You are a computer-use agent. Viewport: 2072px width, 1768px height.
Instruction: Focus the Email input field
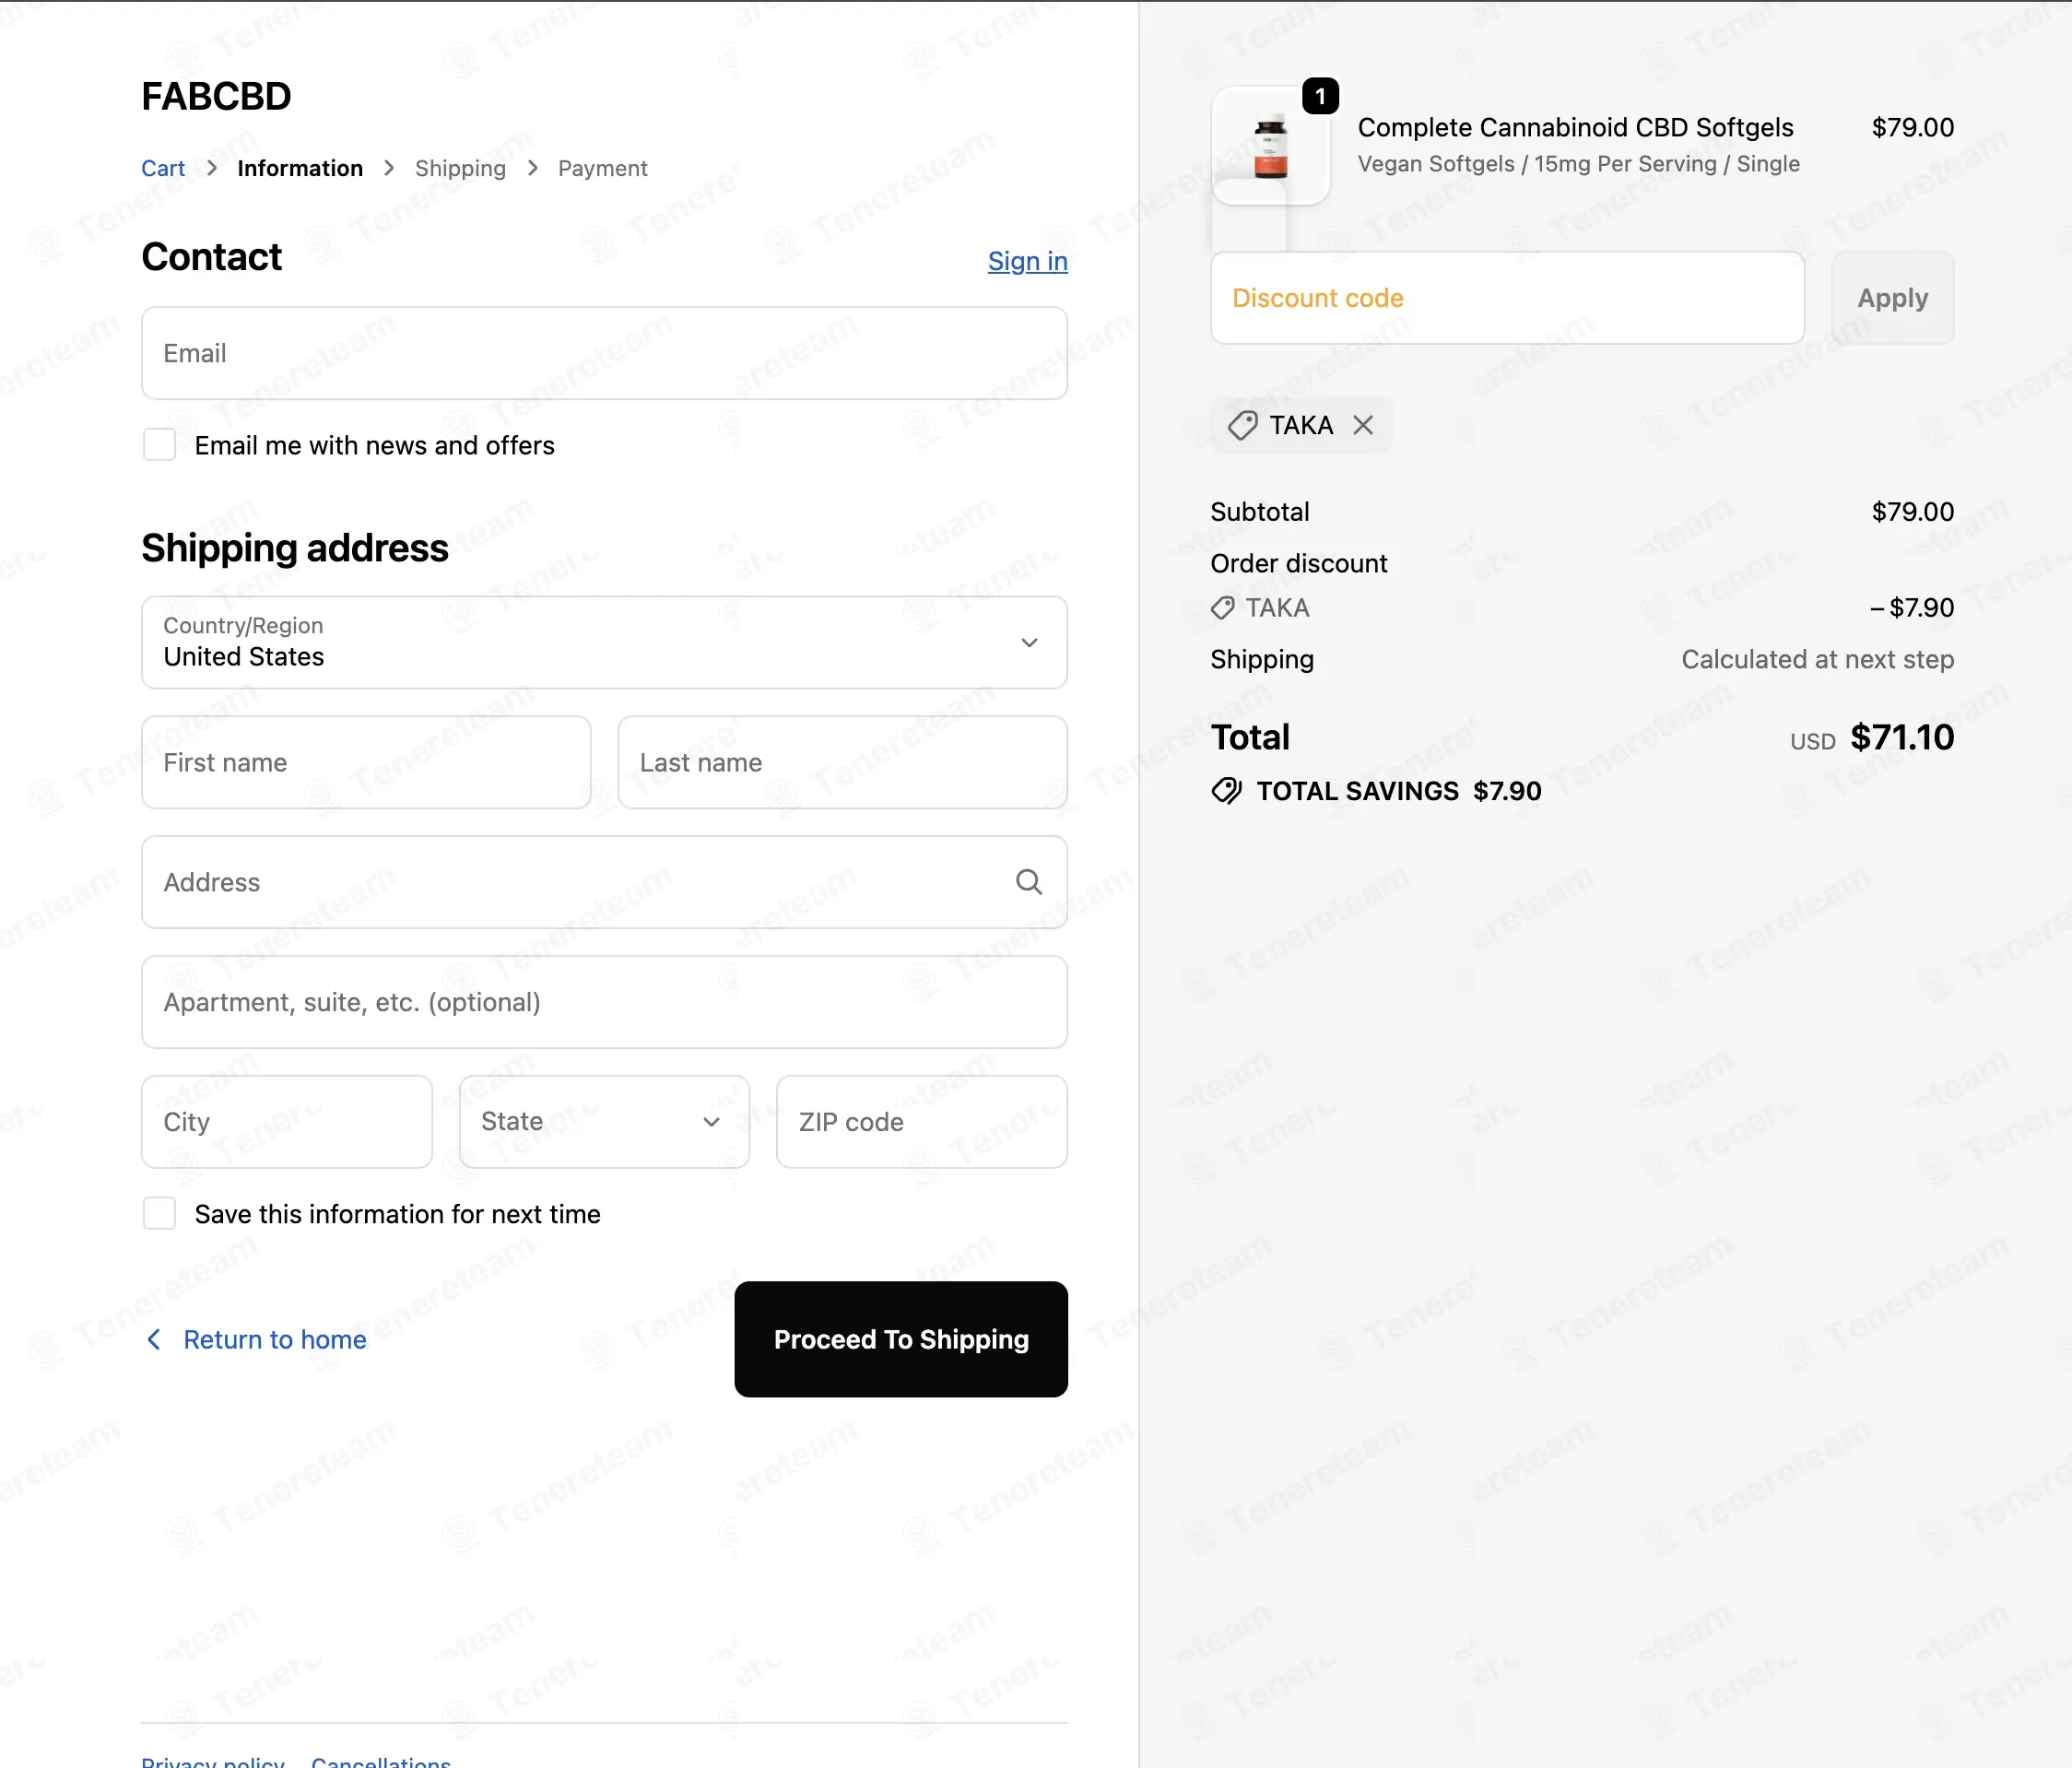[604, 353]
